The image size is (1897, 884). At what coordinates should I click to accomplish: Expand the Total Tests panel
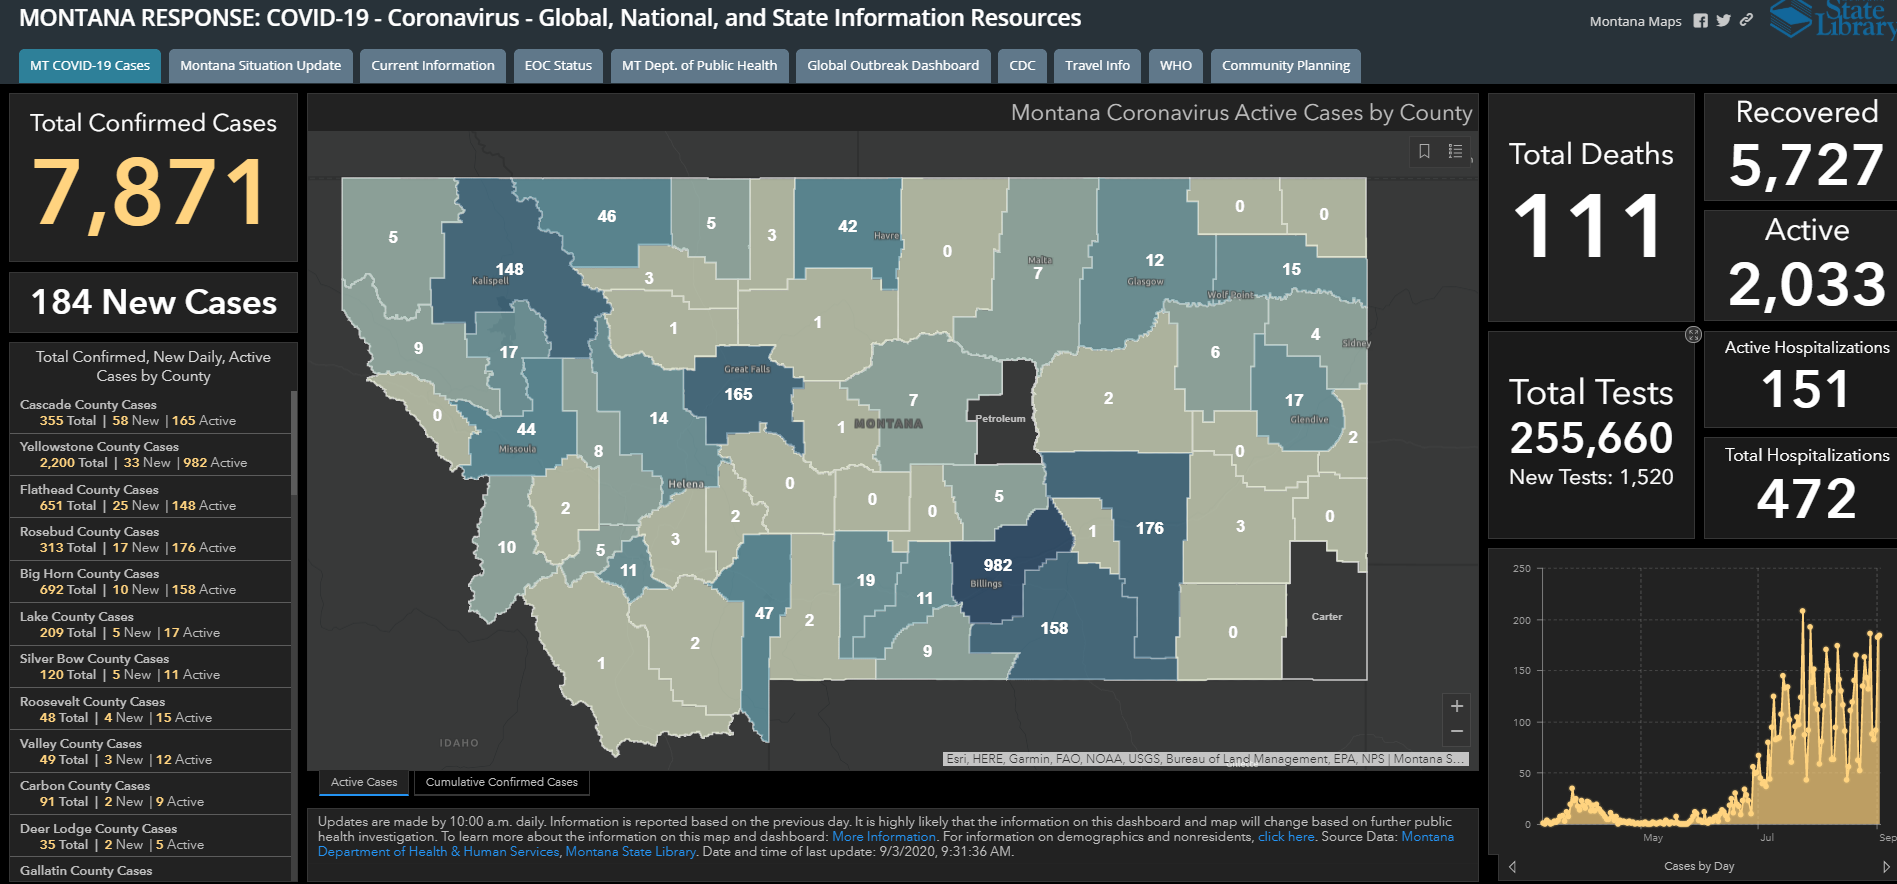(1693, 335)
